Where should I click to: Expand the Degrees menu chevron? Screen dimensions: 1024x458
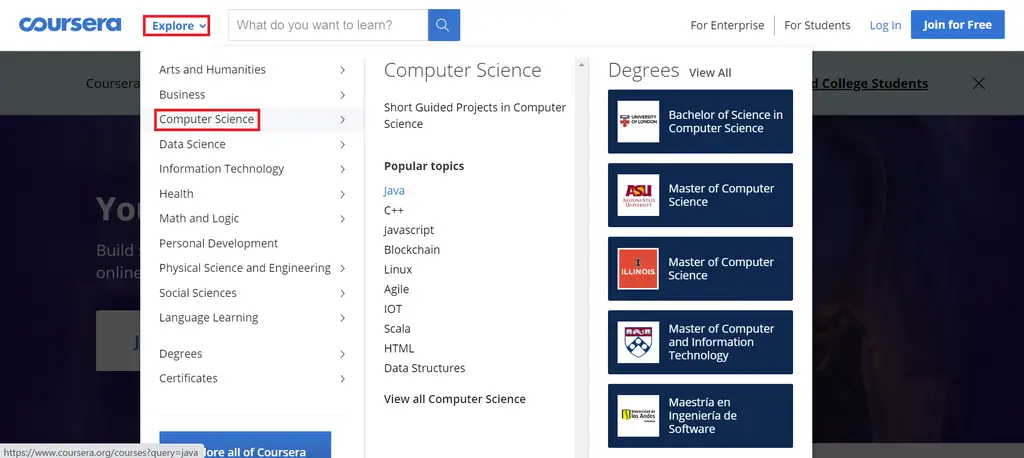pos(342,354)
